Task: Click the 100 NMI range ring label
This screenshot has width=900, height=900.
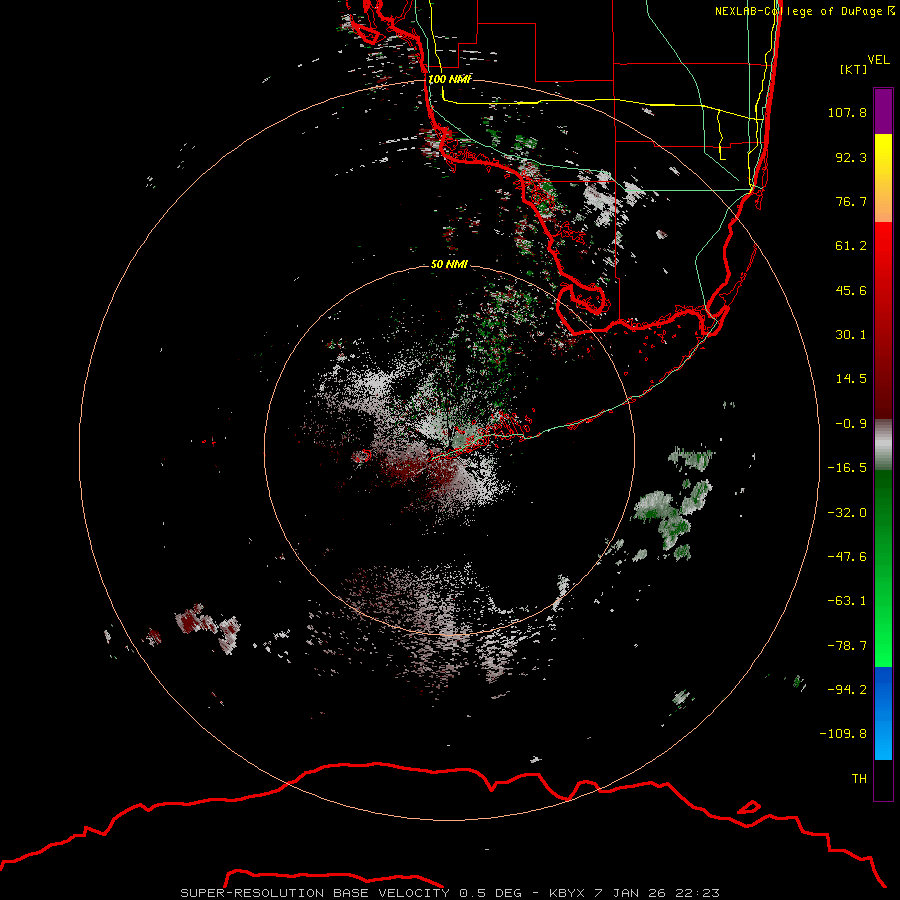Action: pyautogui.click(x=449, y=79)
